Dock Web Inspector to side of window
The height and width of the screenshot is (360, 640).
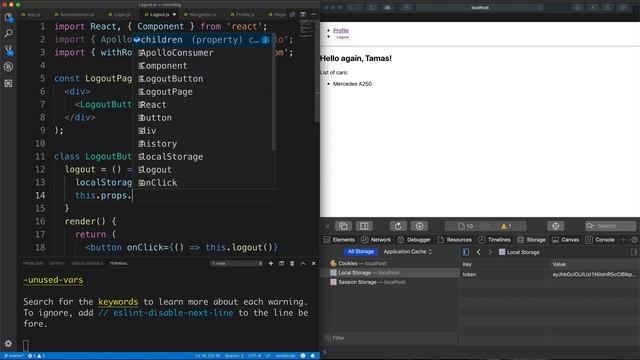click(364, 226)
